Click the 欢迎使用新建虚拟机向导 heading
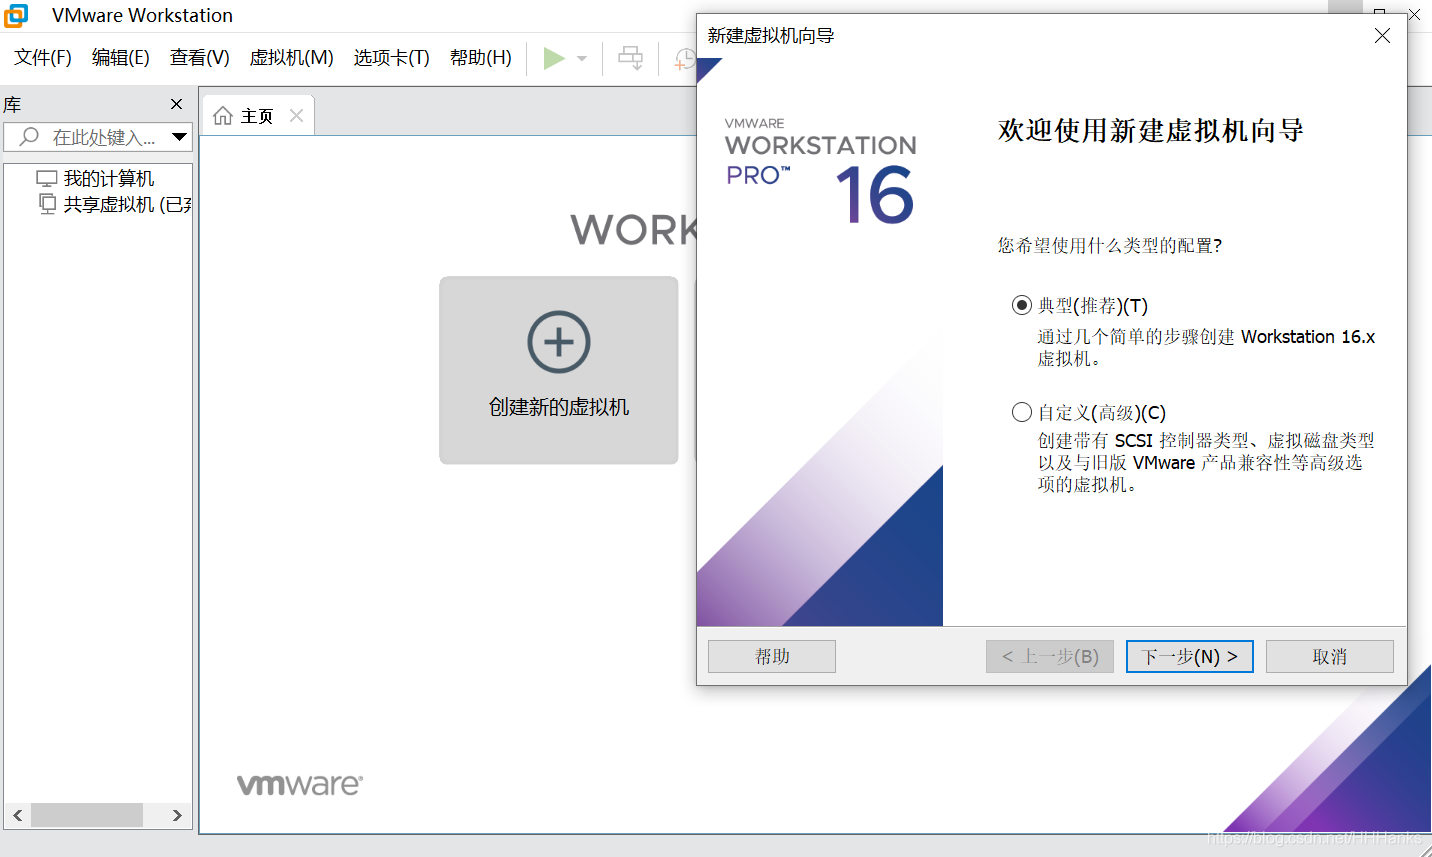The image size is (1432, 857). [1150, 131]
